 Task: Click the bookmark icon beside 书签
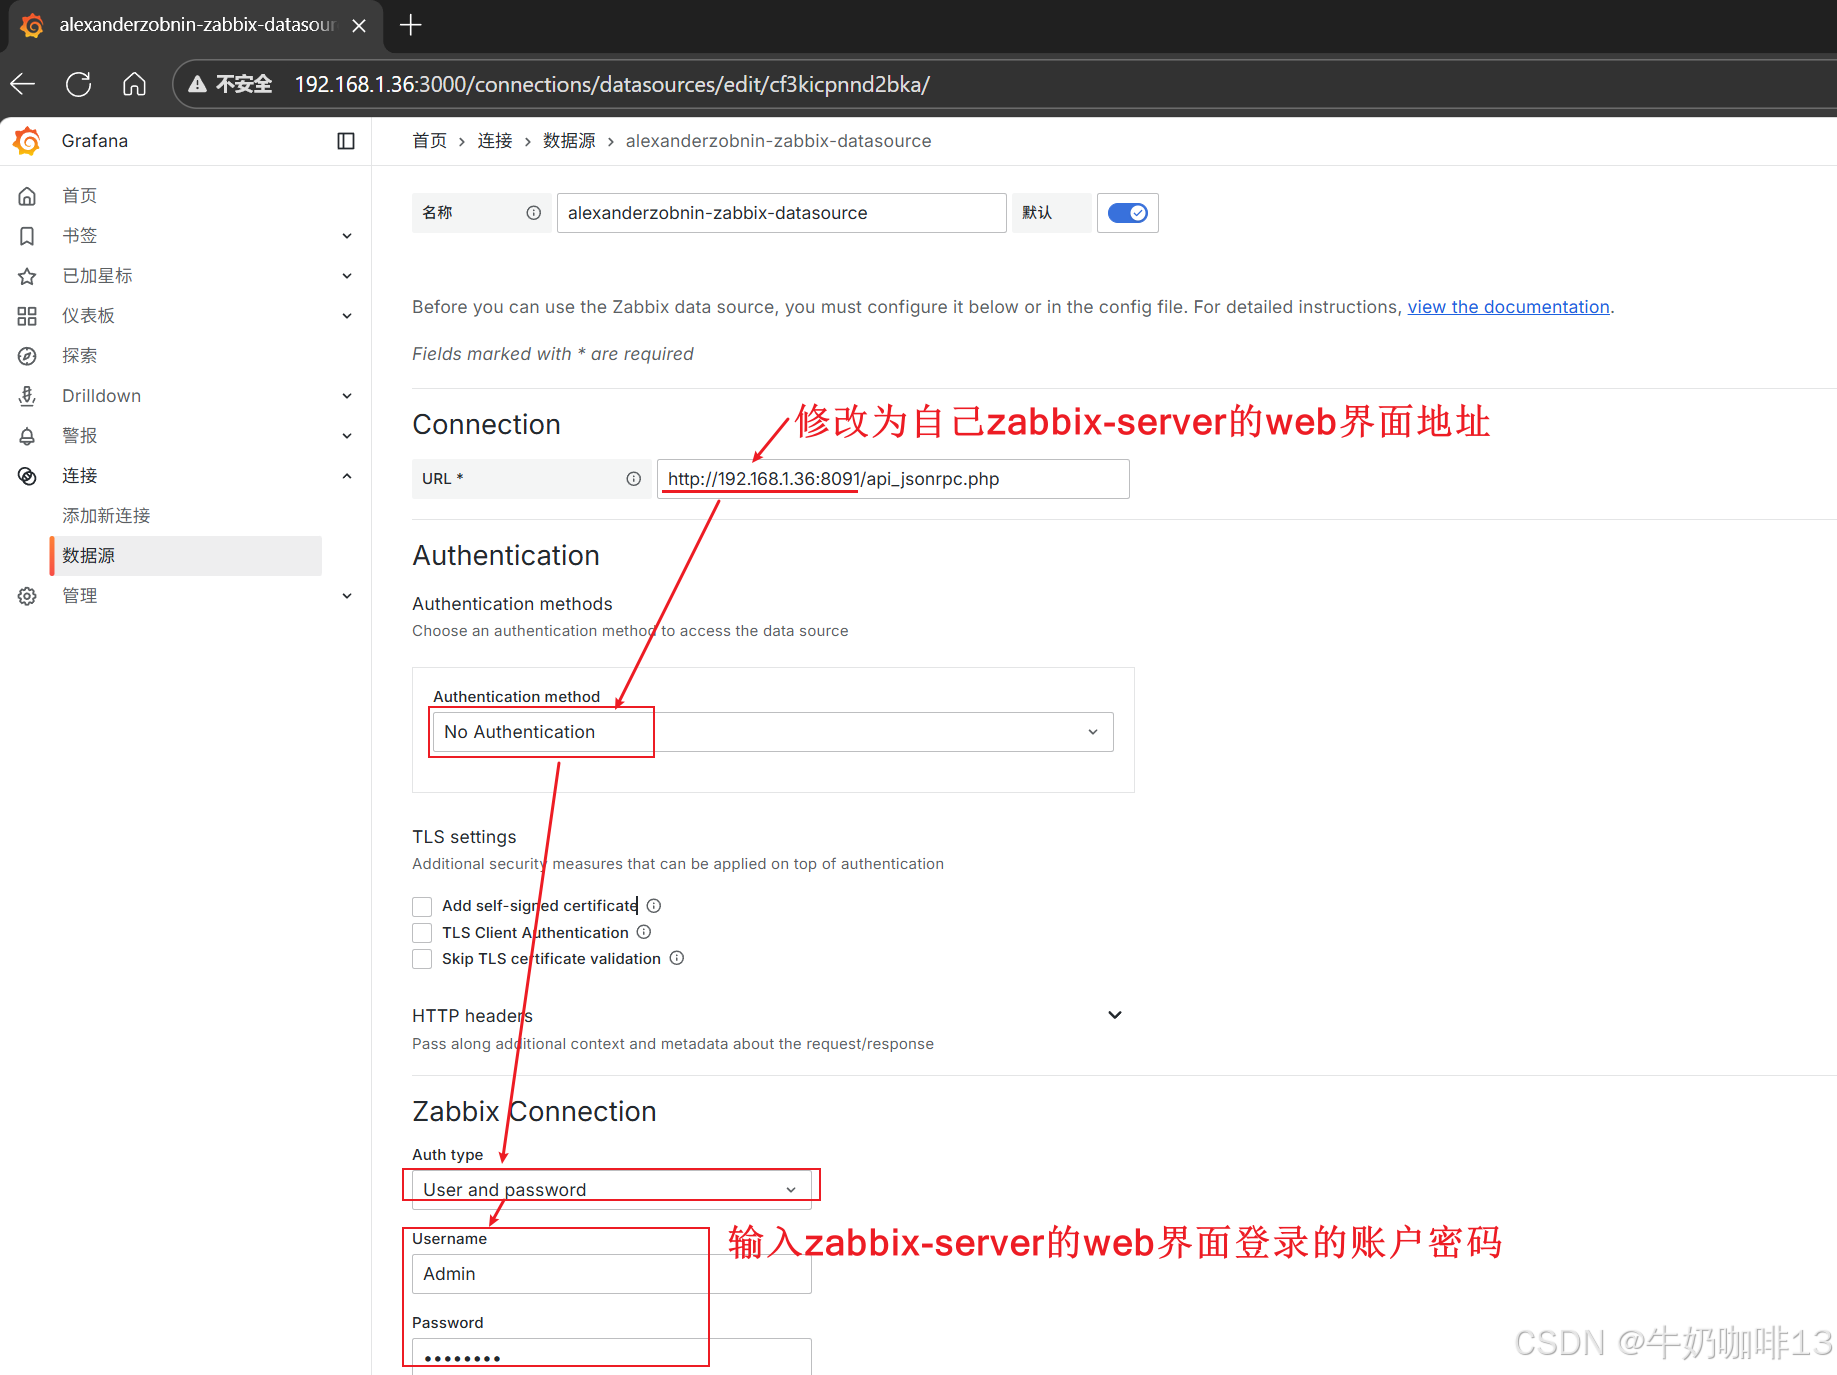tap(28, 236)
